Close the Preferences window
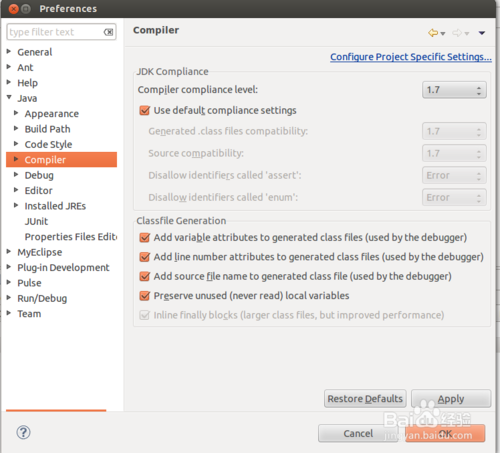500x453 pixels. pos(14,9)
